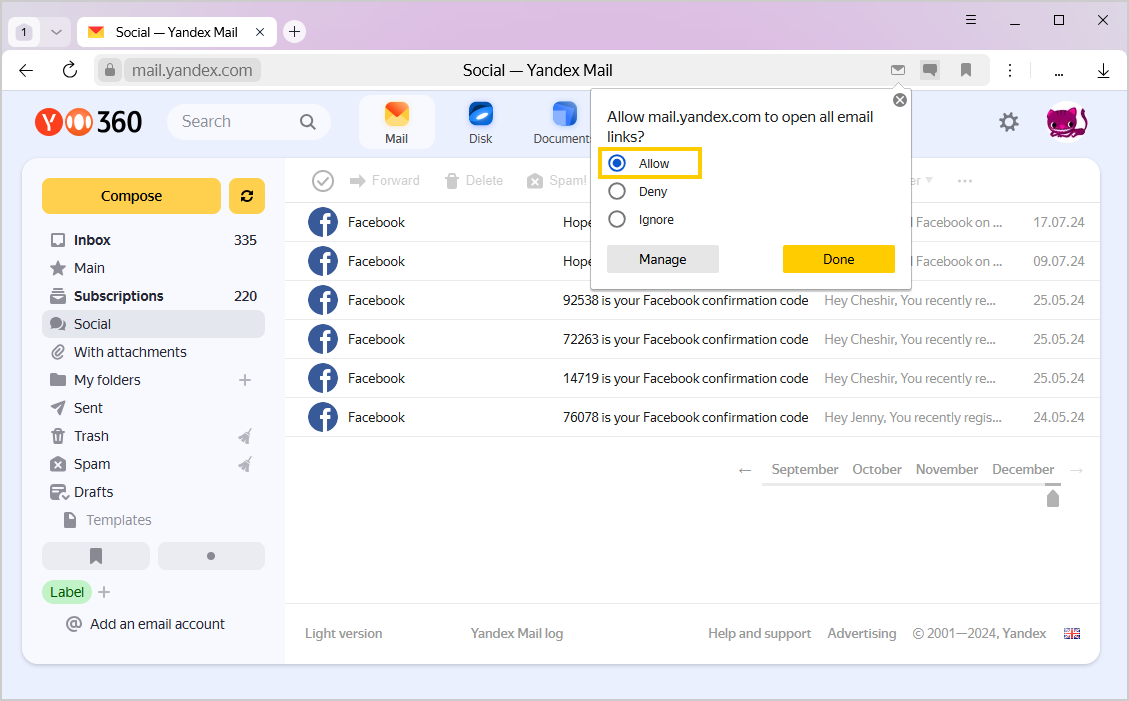Select the Allow radio option
Viewport: 1129px width, 701px height.
(617, 163)
